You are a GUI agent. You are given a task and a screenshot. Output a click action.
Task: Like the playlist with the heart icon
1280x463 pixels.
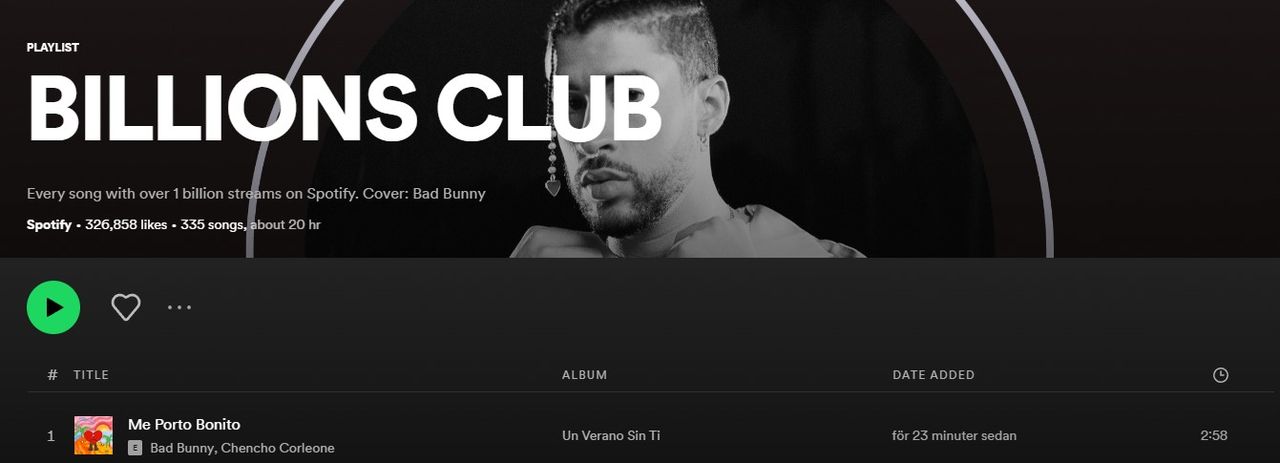pos(126,307)
